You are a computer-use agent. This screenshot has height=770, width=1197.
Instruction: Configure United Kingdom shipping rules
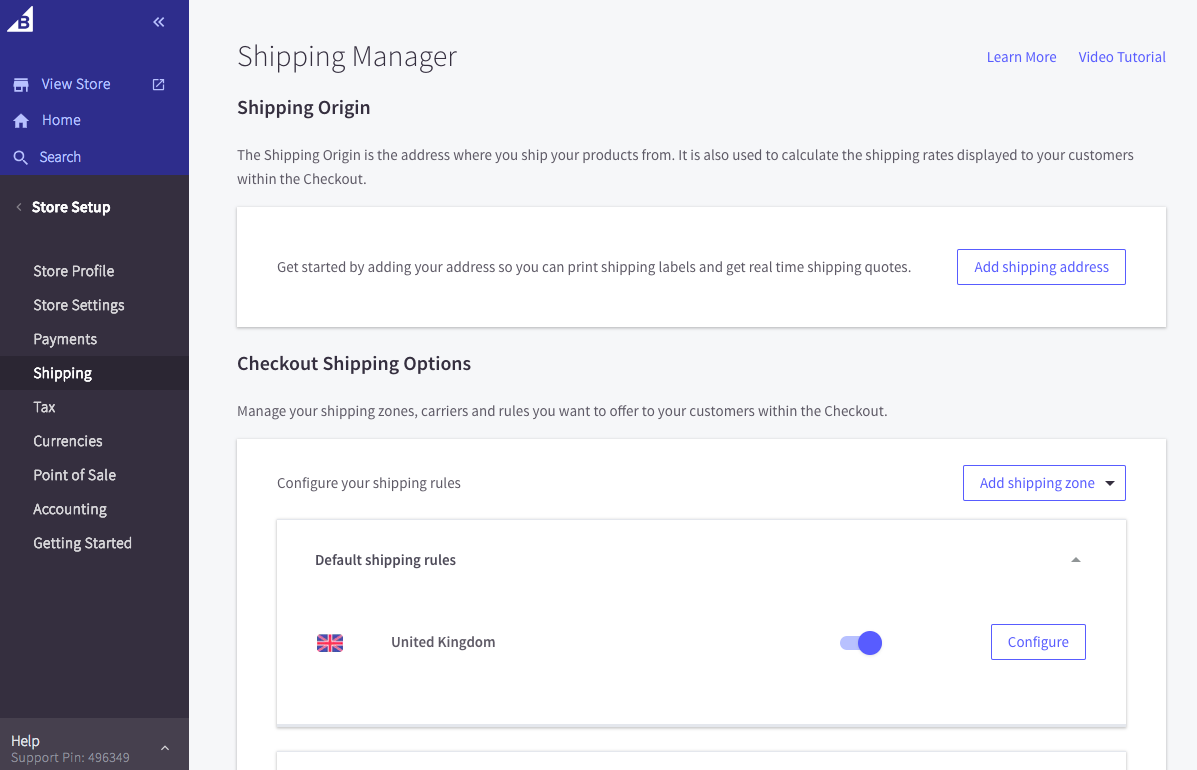tap(1038, 642)
